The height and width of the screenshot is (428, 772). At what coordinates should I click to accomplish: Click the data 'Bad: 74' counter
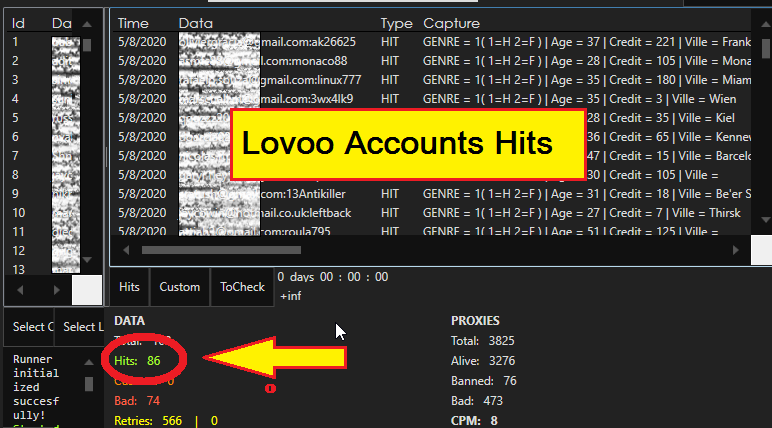[x=137, y=401]
